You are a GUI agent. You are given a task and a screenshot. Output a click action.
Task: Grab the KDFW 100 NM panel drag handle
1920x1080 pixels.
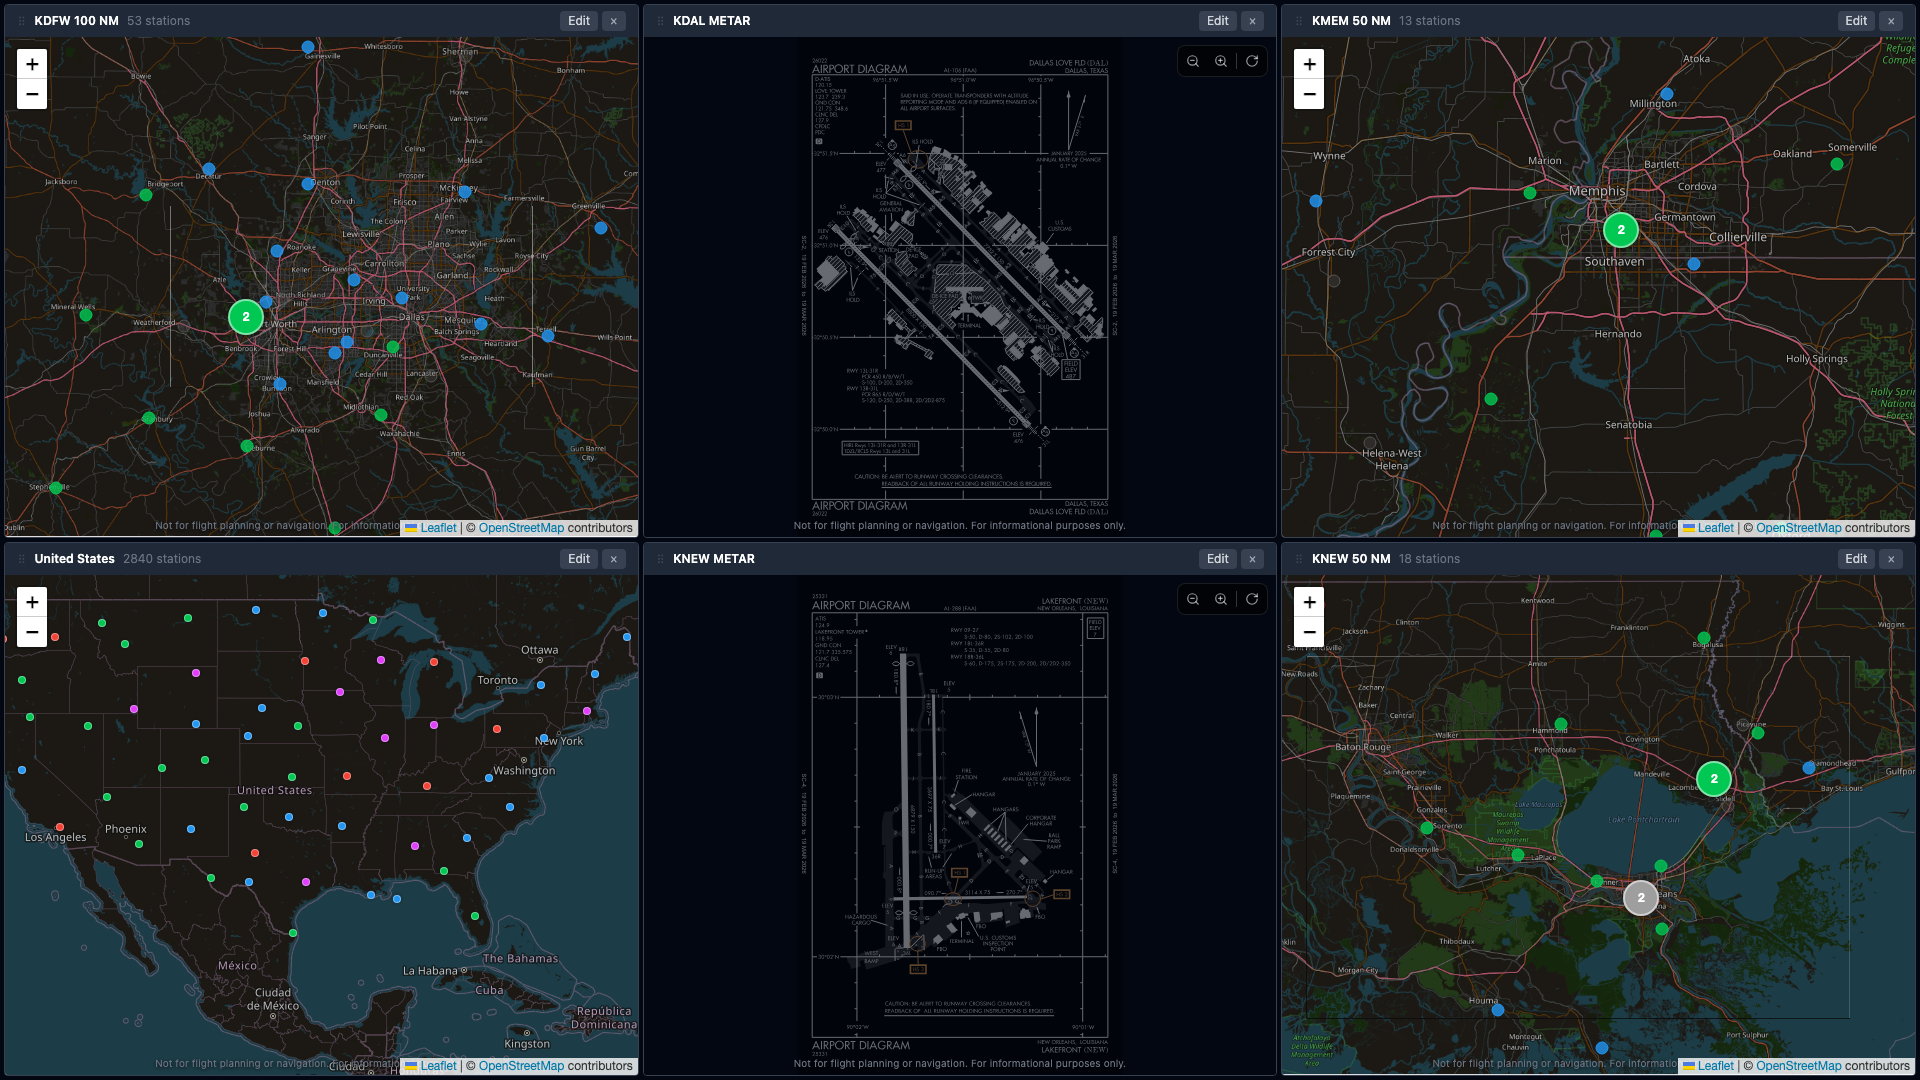(21, 21)
